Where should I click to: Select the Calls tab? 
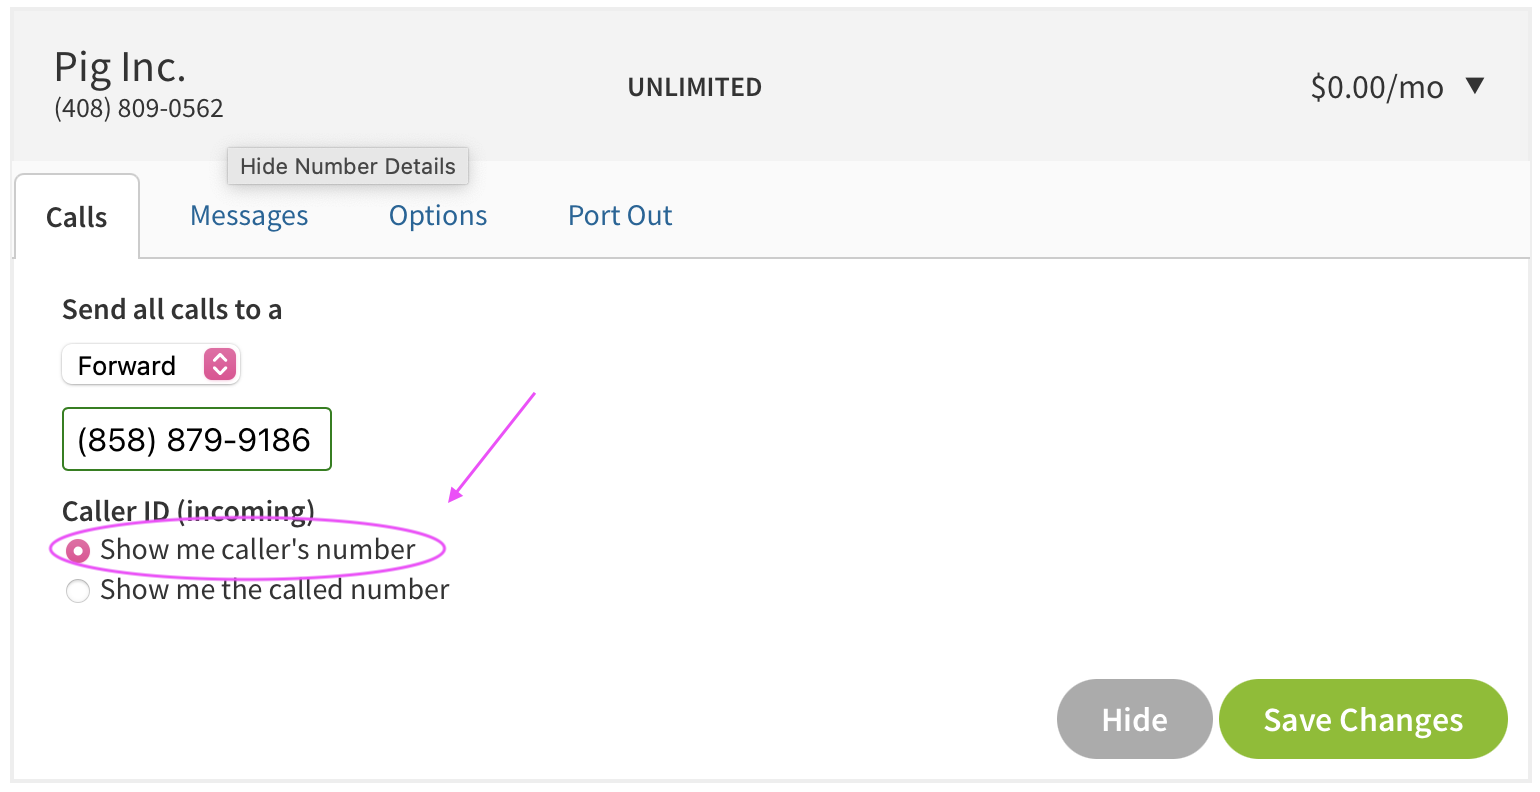coord(77,217)
